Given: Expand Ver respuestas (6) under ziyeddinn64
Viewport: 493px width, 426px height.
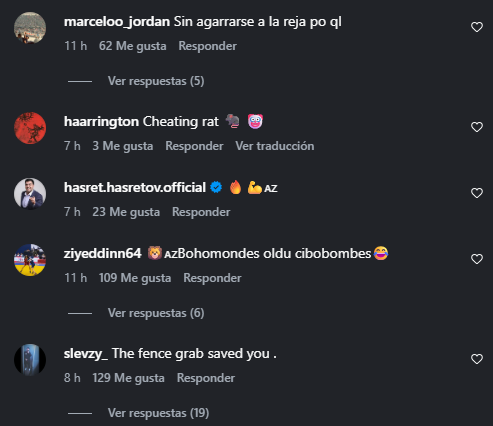Looking at the screenshot, I should click(156, 313).
